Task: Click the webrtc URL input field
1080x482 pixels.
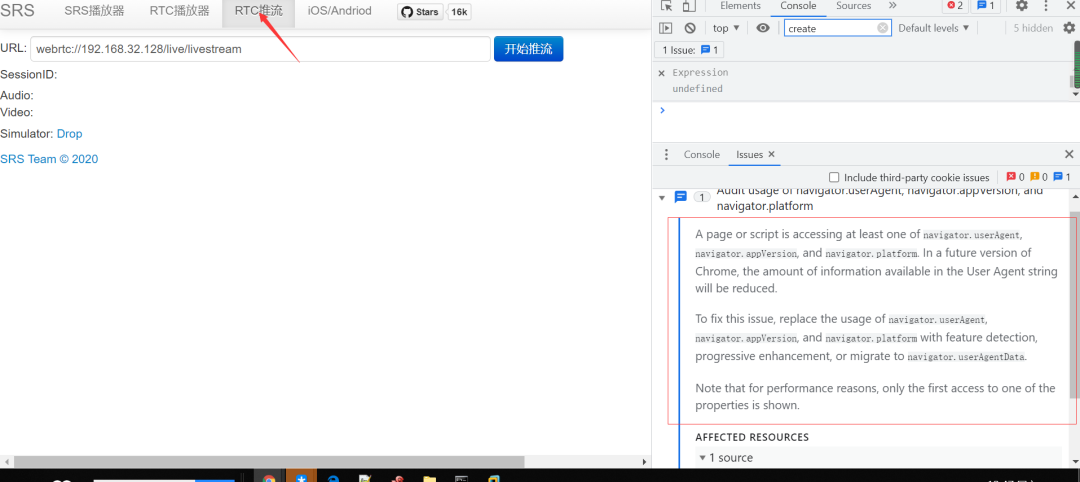Action: pyautogui.click(x=260, y=49)
